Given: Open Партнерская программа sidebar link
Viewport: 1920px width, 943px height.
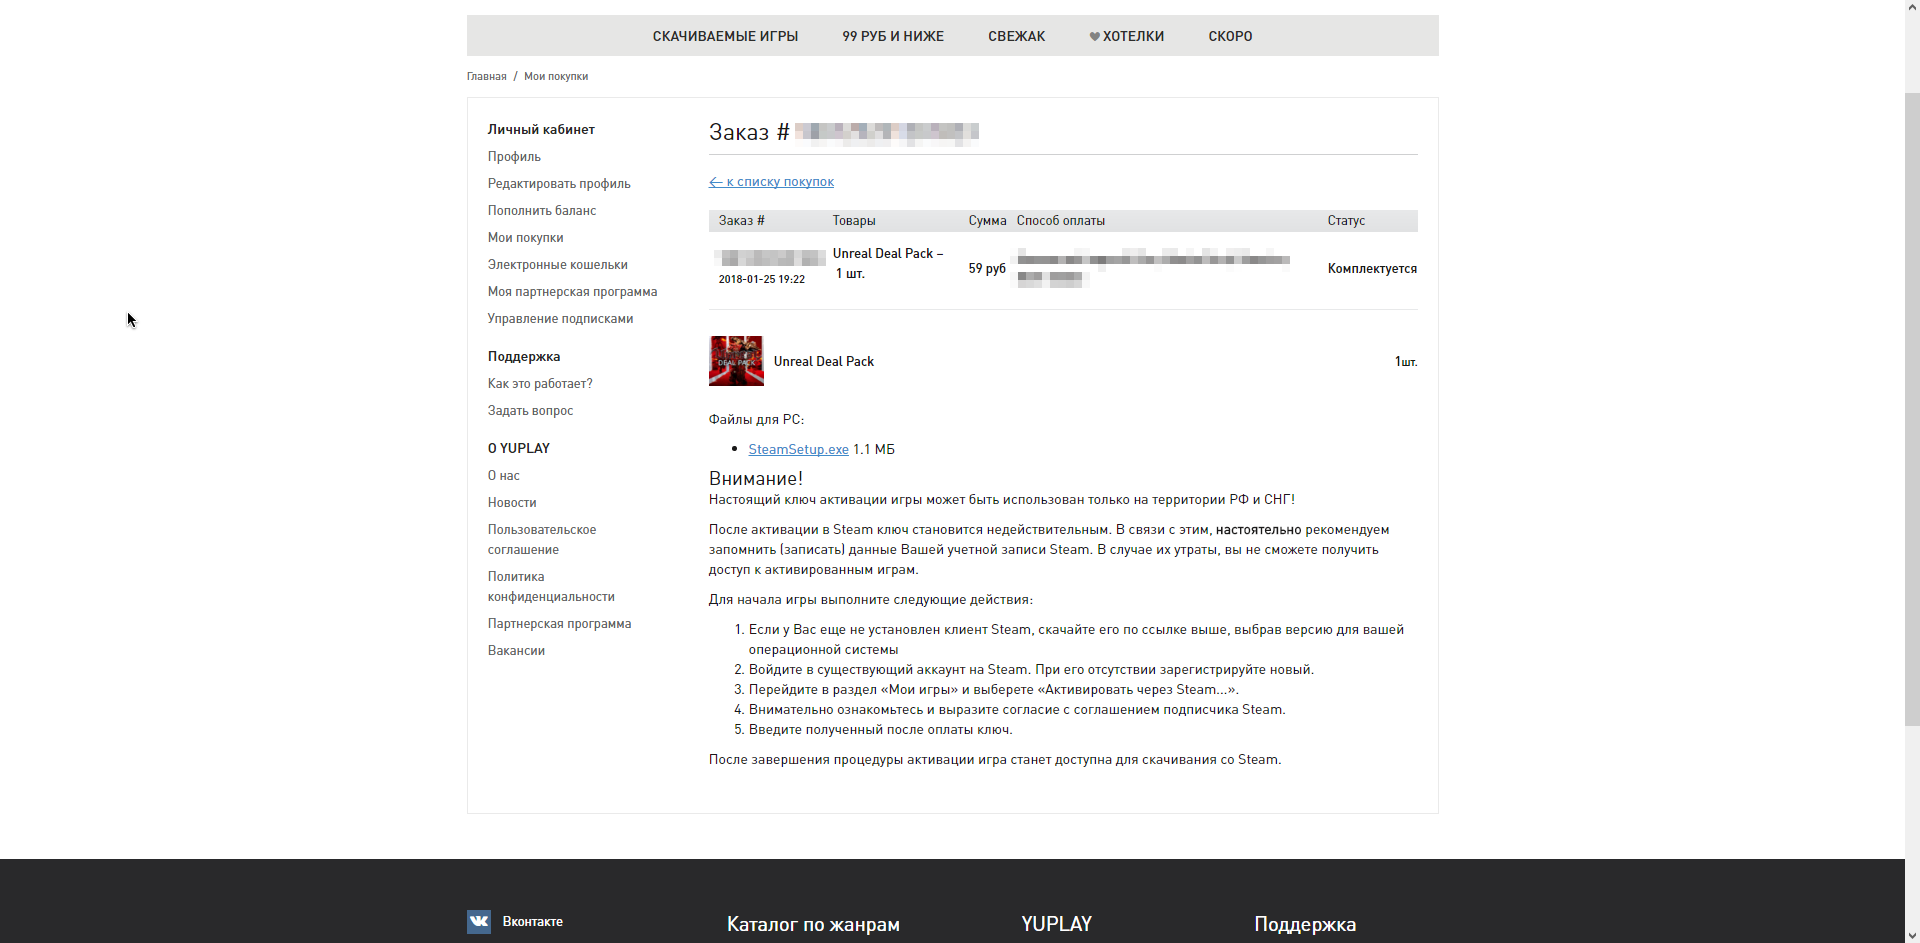Looking at the screenshot, I should (559, 623).
